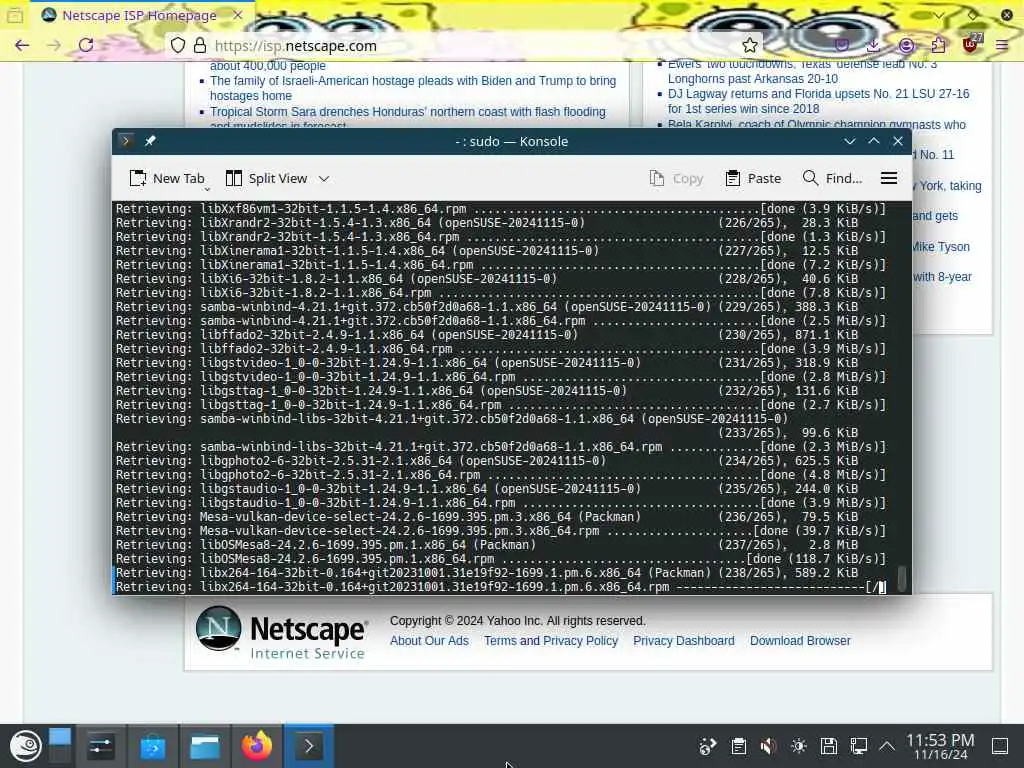The width and height of the screenshot is (1024, 768).
Task: Open Firefox downloads panel
Action: [873, 46]
